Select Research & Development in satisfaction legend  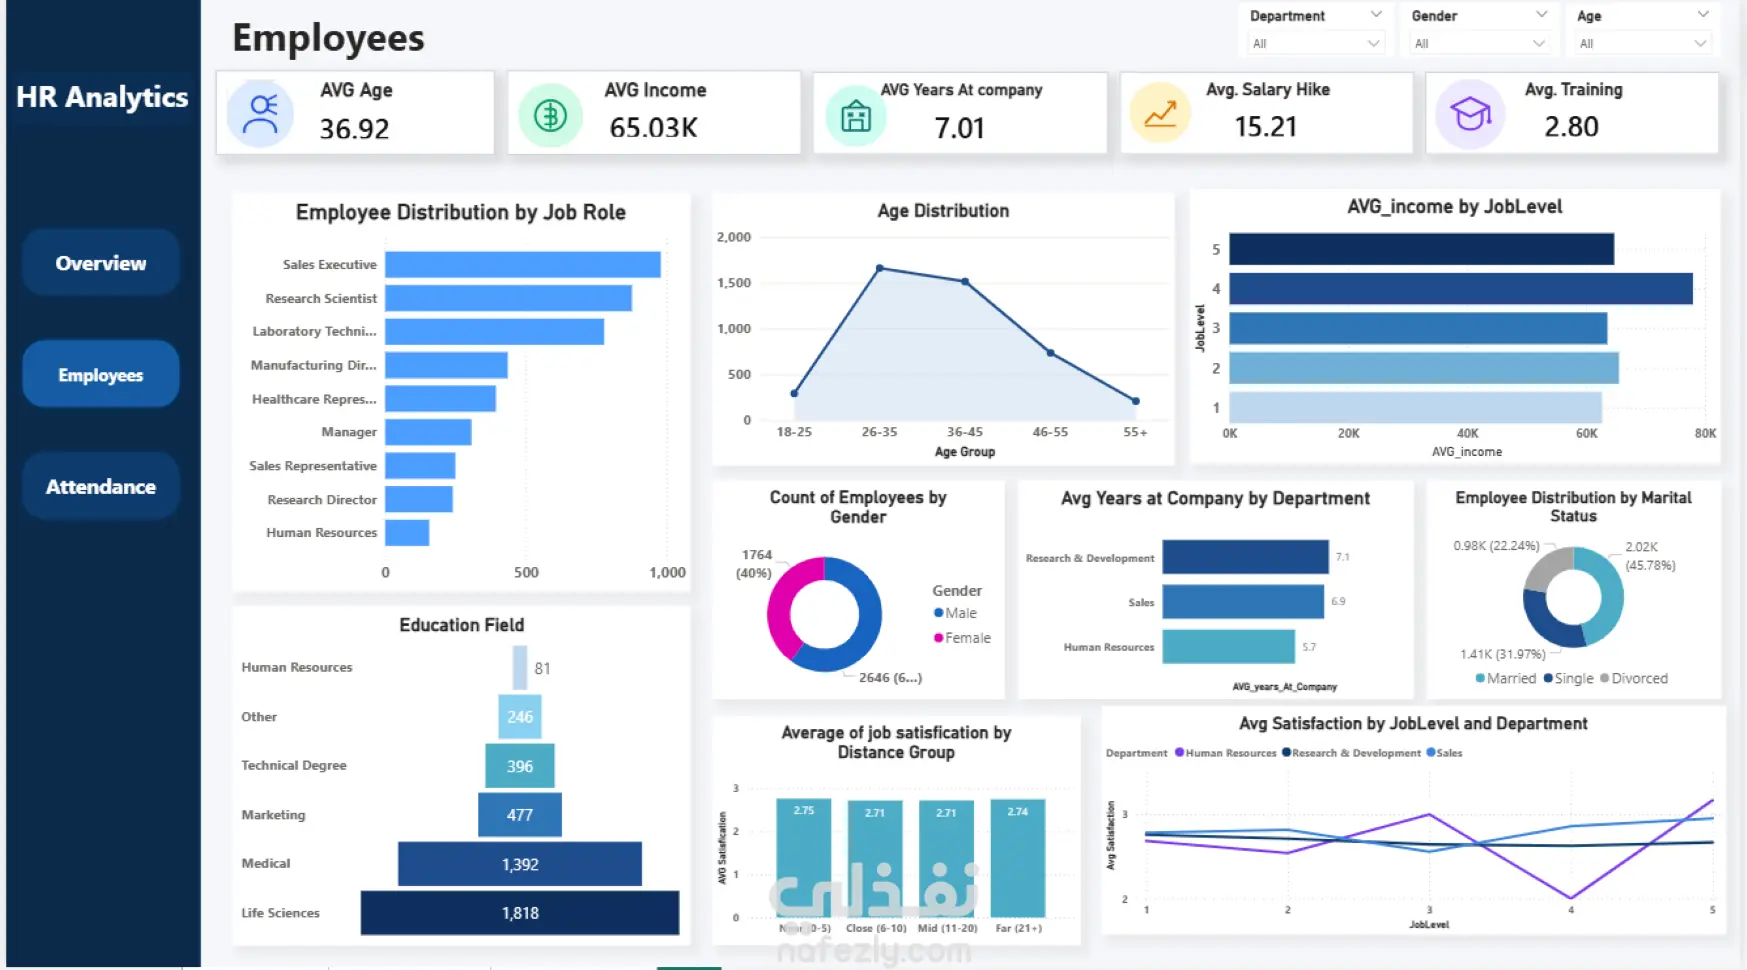(1351, 753)
